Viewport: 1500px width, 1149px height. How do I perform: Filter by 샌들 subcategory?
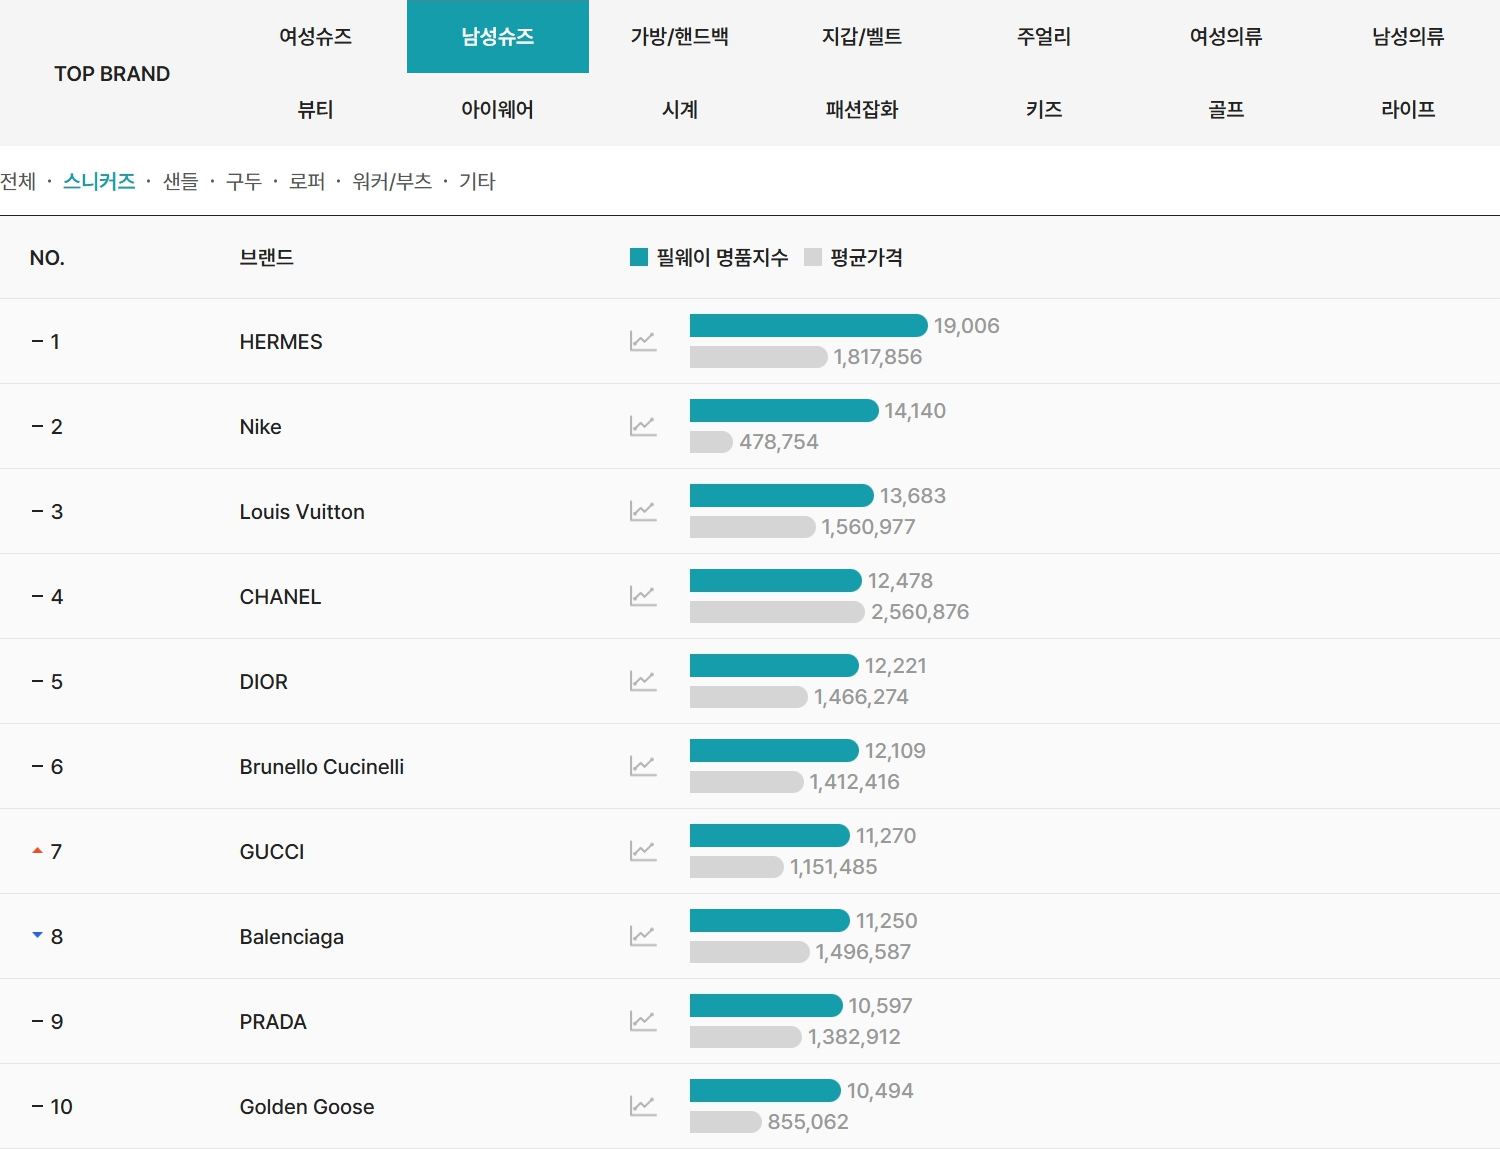[181, 182]
